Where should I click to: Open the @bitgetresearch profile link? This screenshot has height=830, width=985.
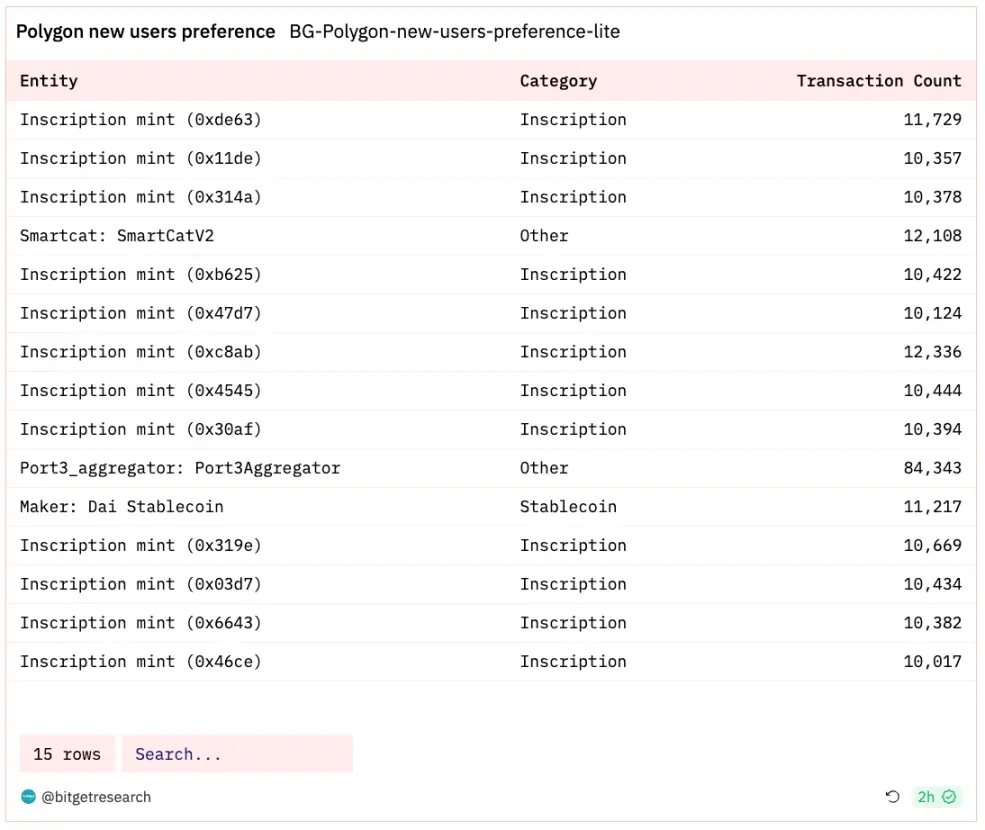(x=96, y=797)
